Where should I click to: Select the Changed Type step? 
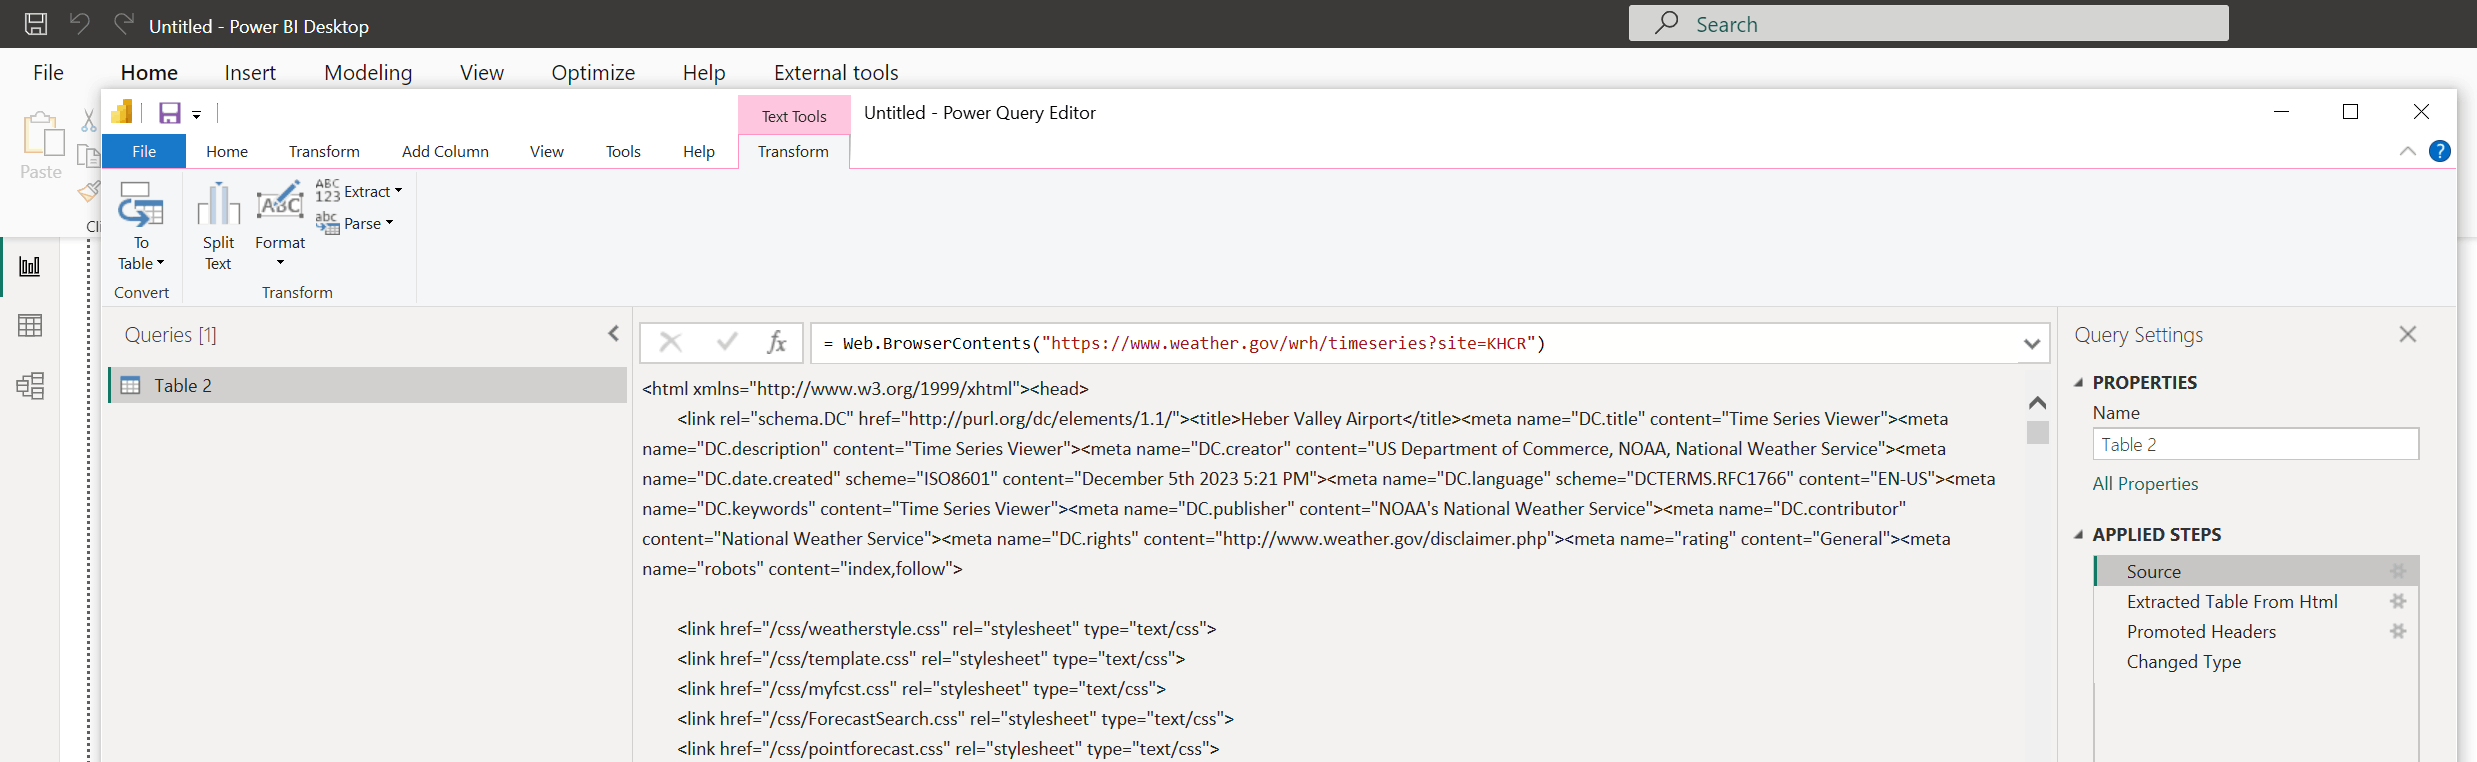point(2184,661)
